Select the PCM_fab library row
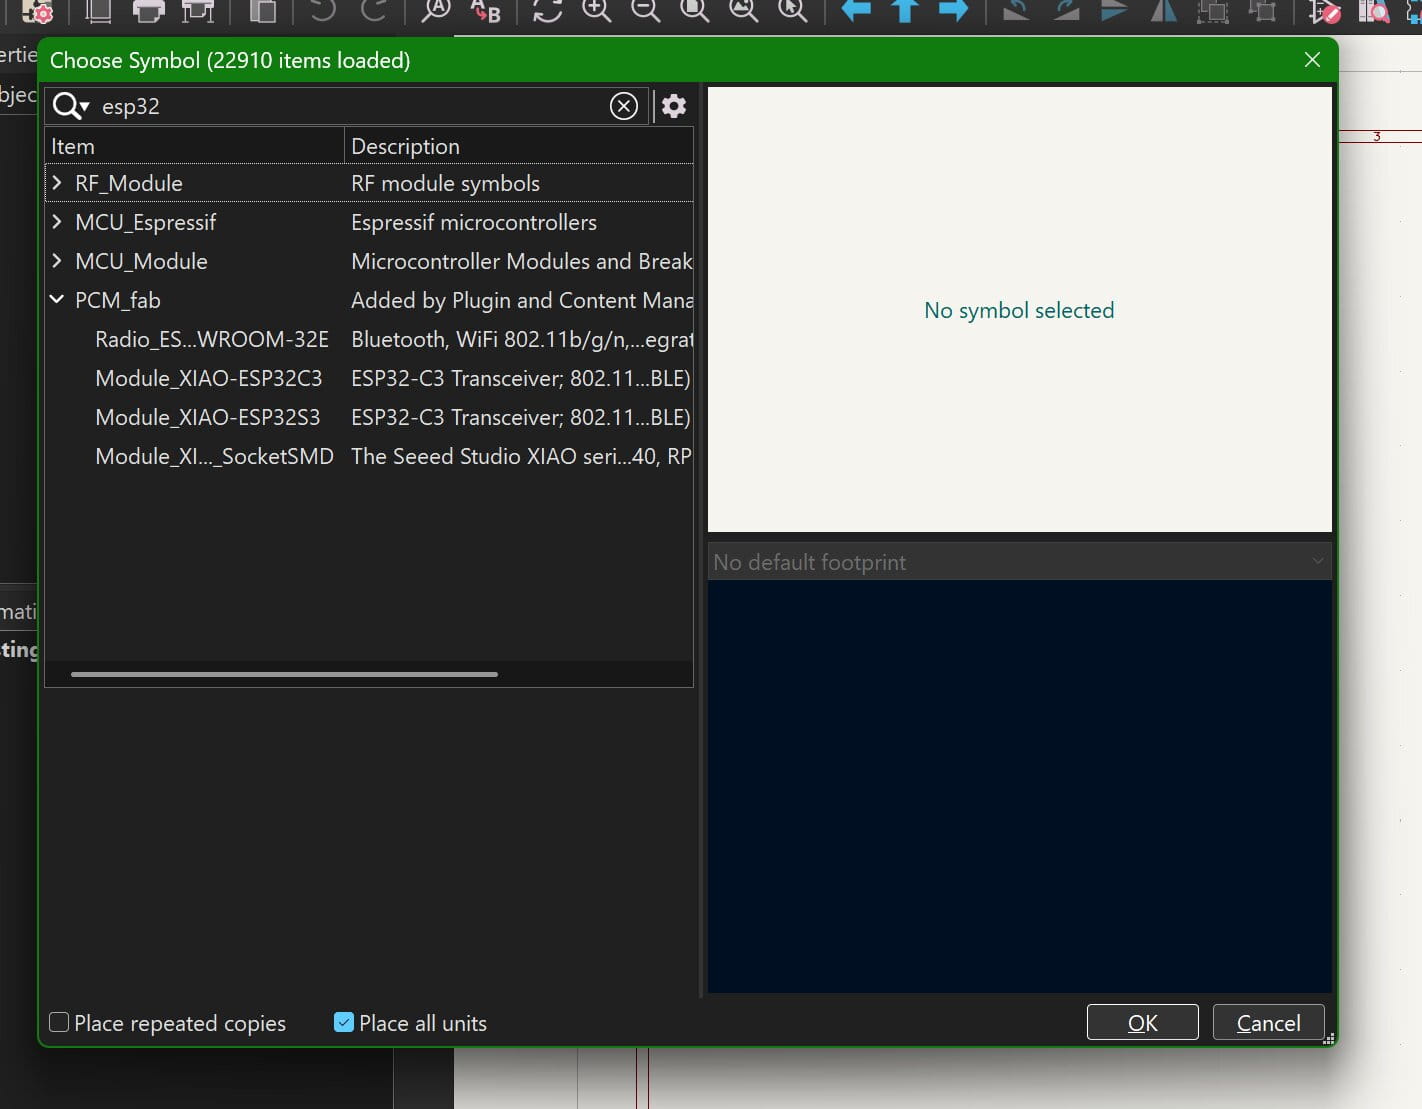Viewport: 1422px width, 1109px height. tap(369, 300)
